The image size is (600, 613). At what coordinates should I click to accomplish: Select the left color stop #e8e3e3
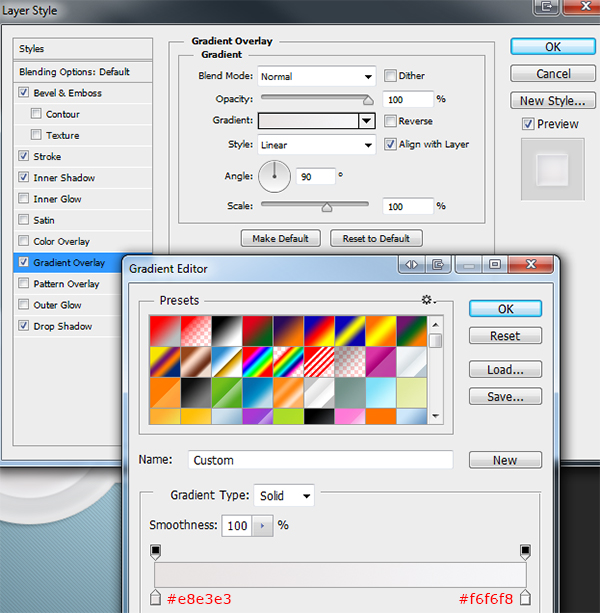pos(155,597)
